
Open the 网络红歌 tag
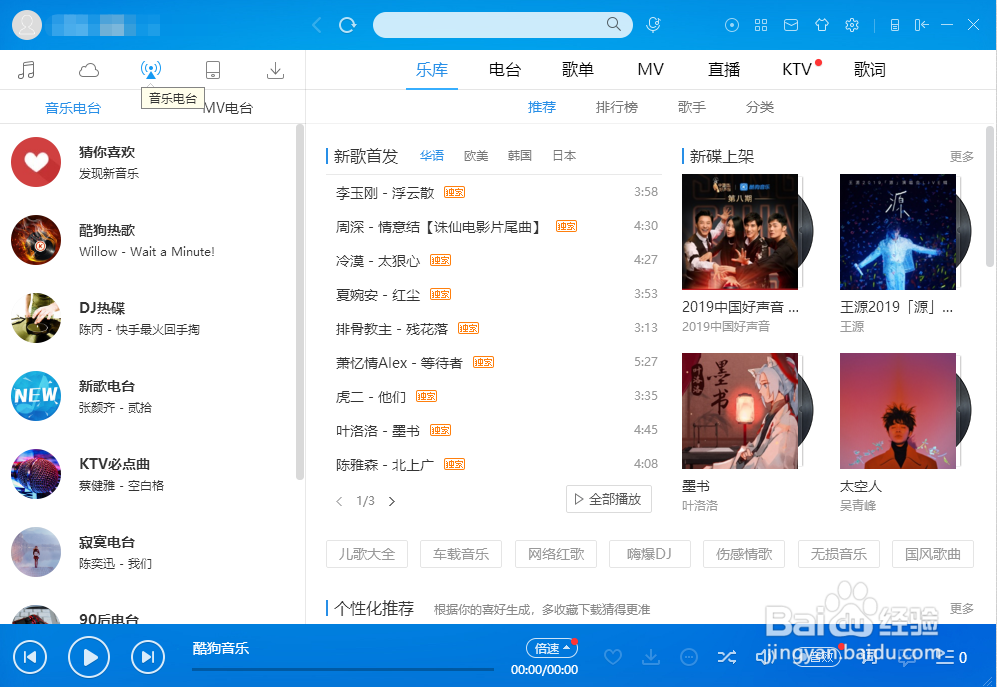(556, 554)
